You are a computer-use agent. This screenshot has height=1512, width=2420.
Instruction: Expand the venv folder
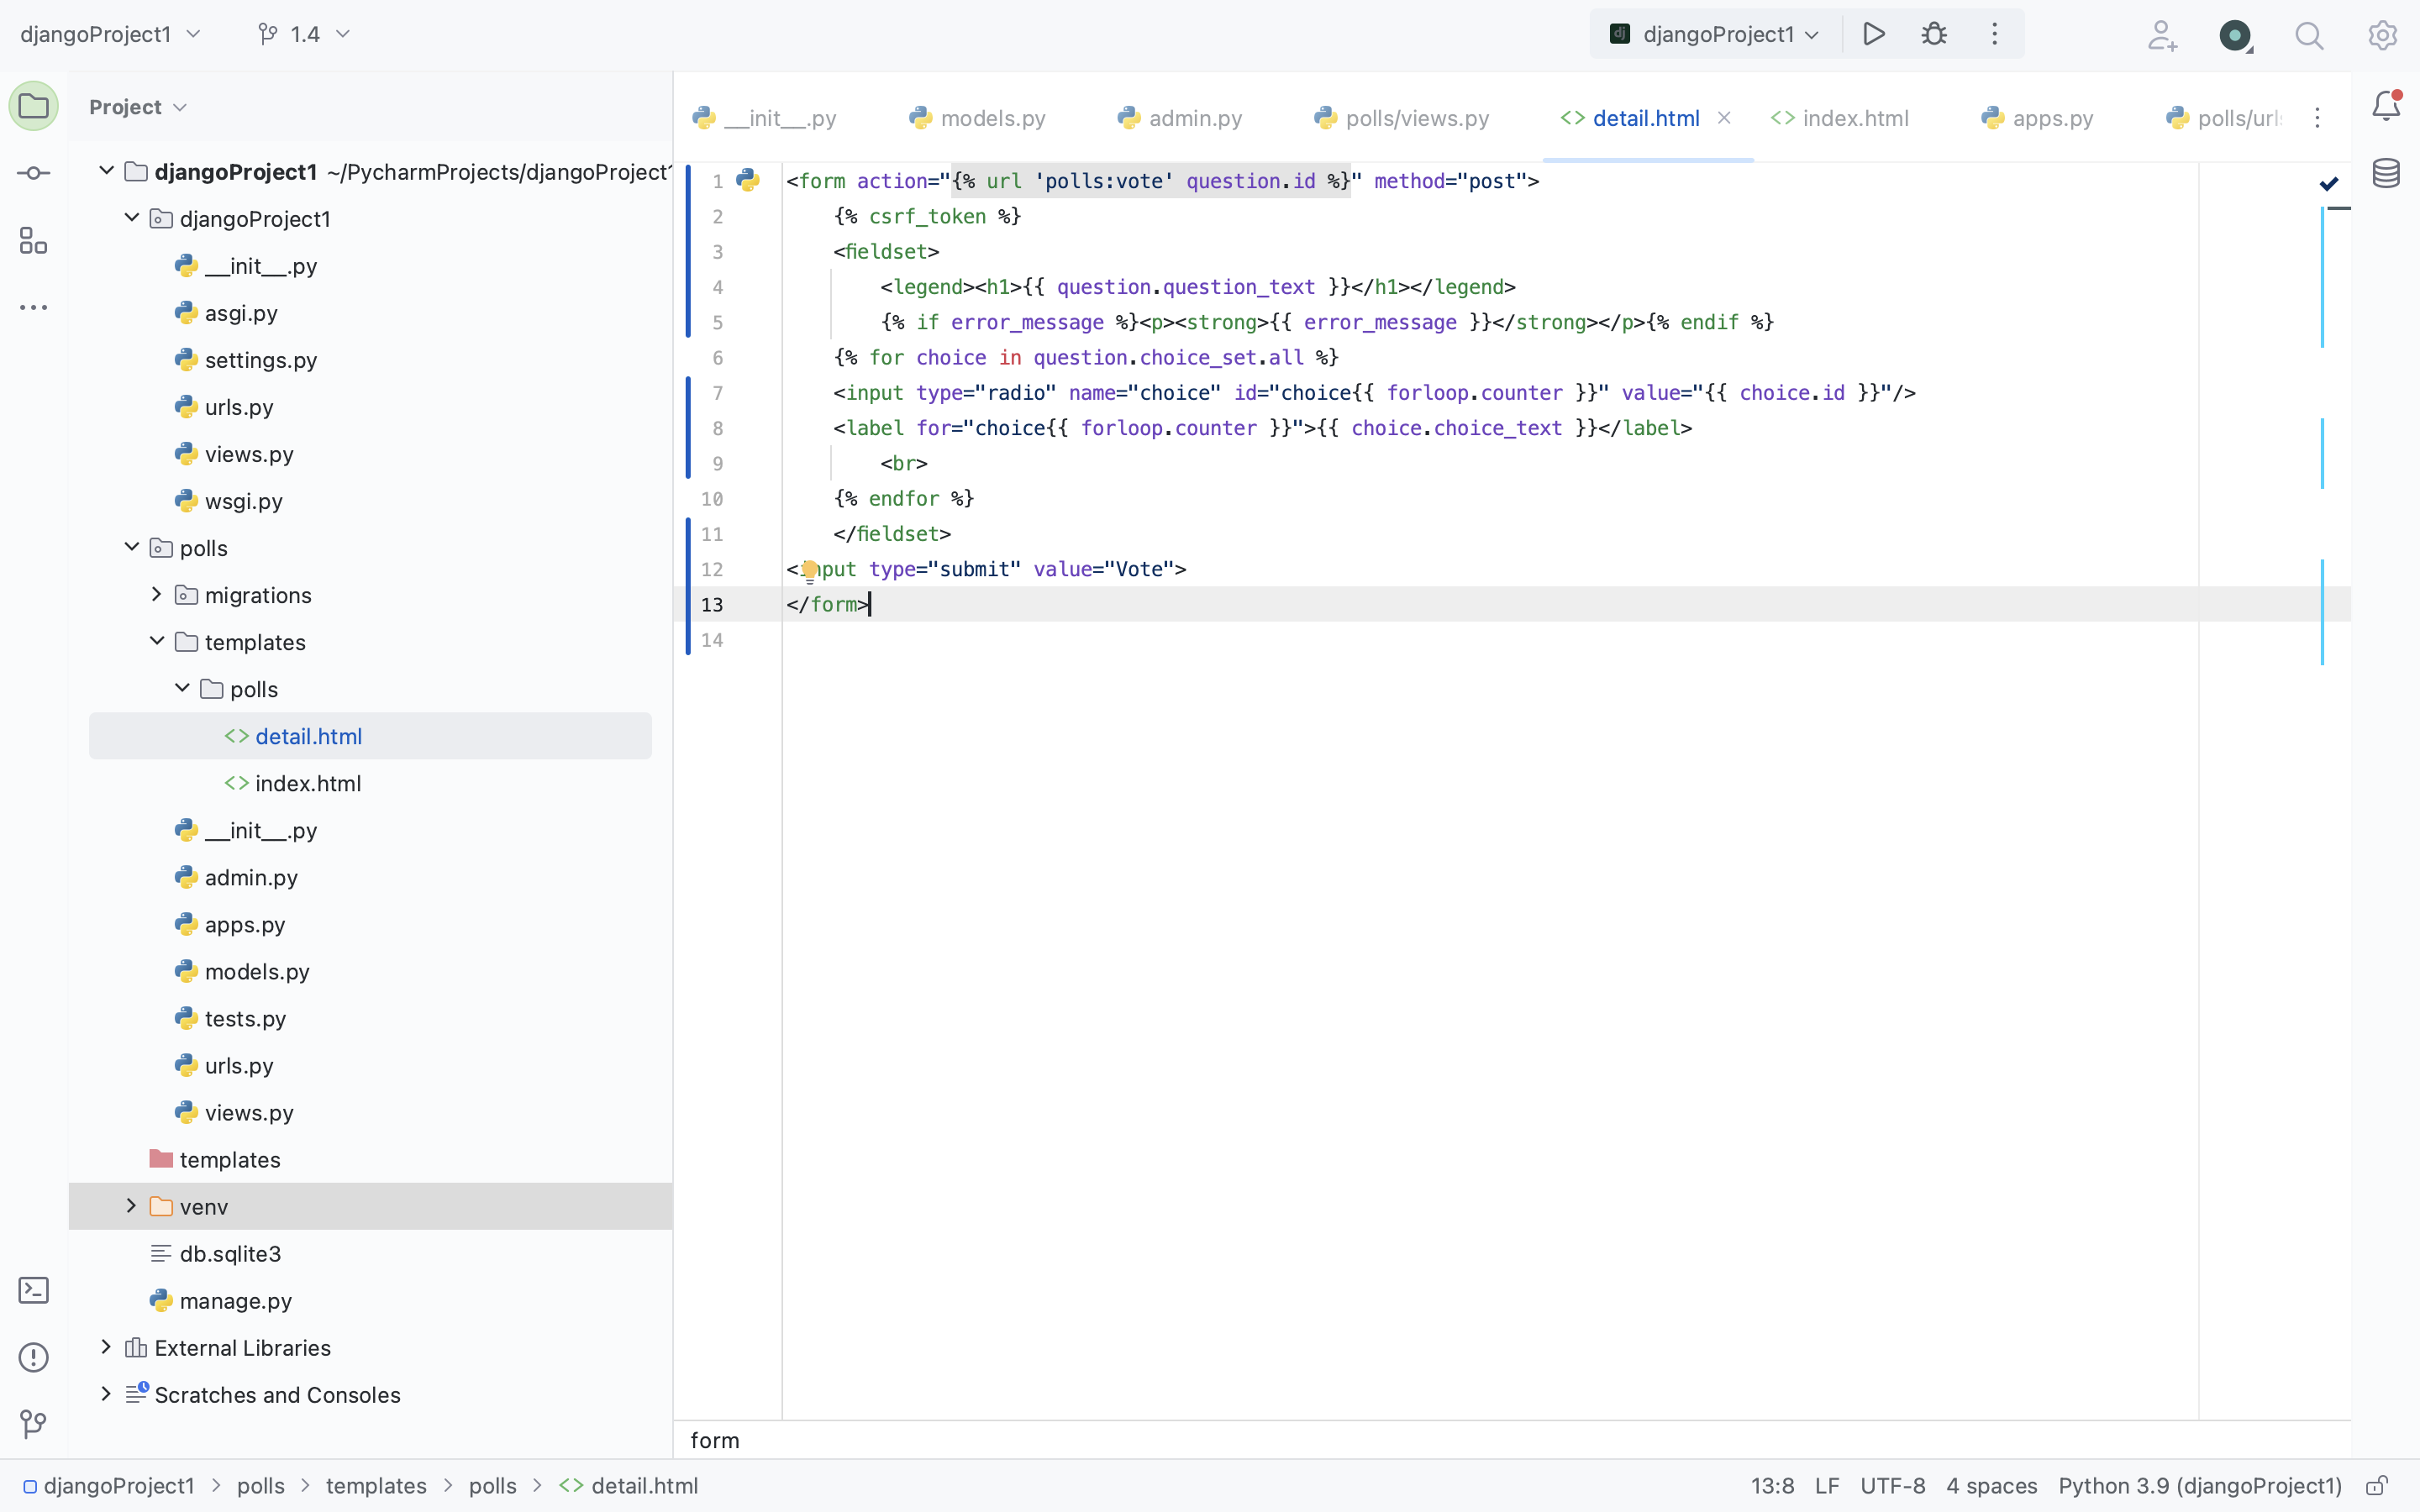131,1206
